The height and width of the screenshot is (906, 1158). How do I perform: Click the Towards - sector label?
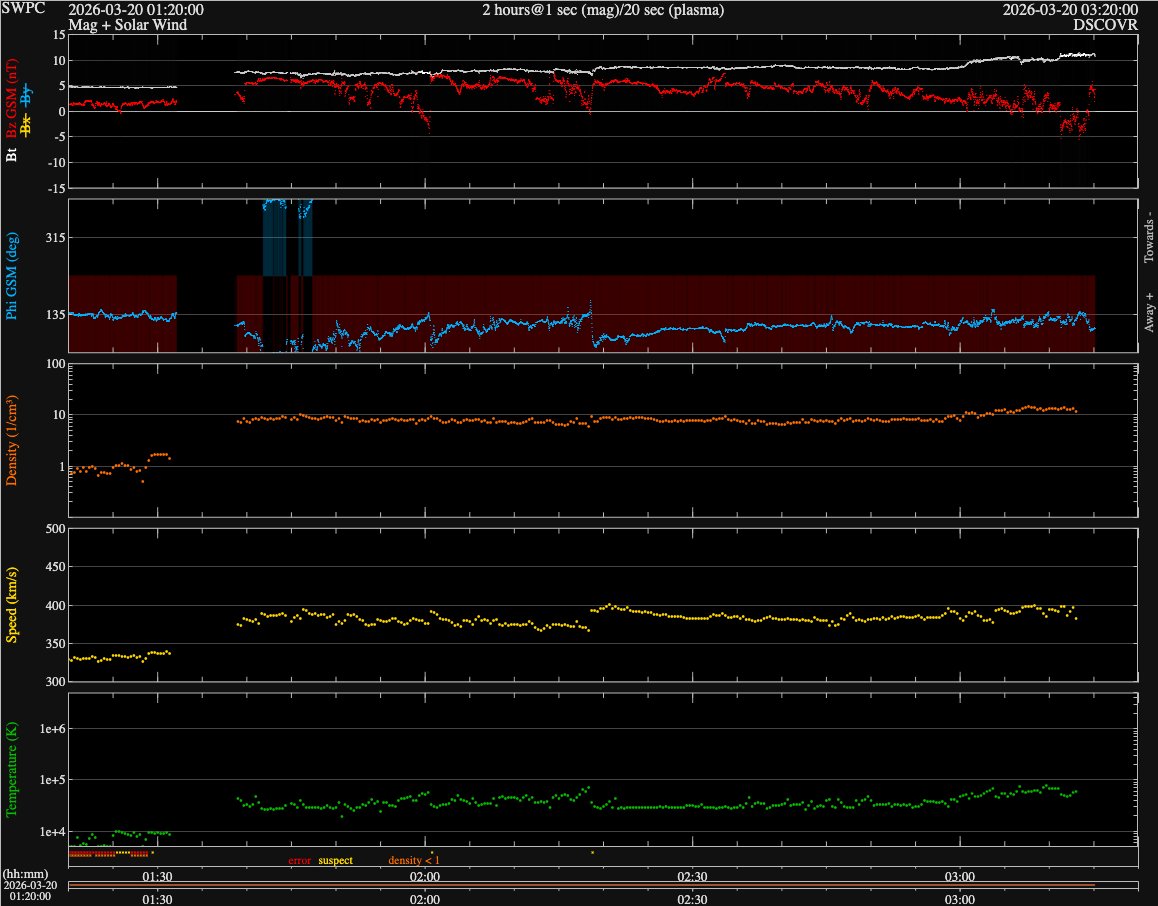(1148, 237)
